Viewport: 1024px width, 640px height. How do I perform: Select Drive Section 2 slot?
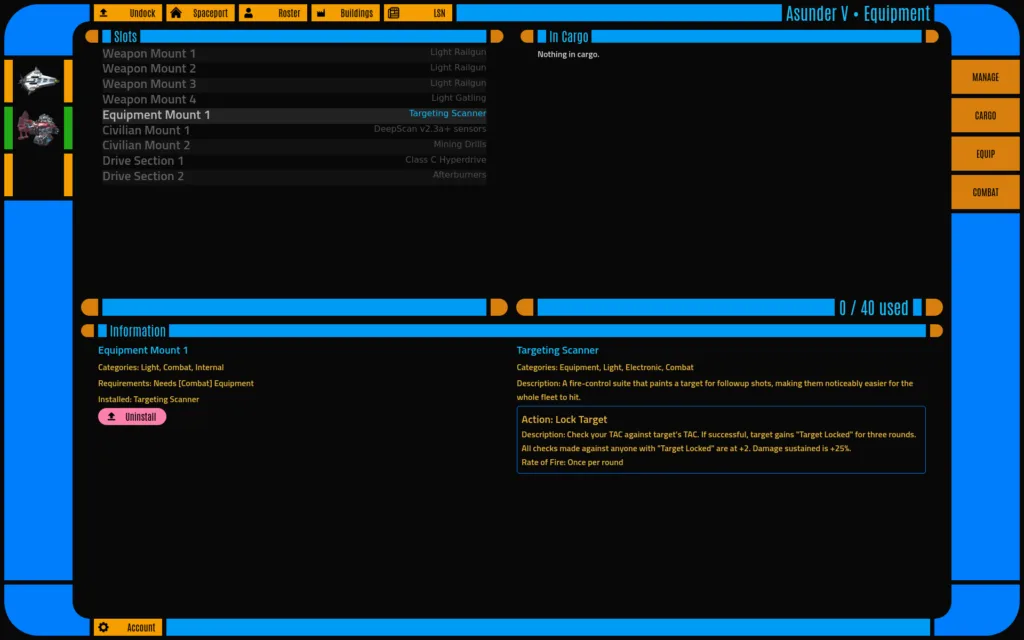tap(294, 176)
